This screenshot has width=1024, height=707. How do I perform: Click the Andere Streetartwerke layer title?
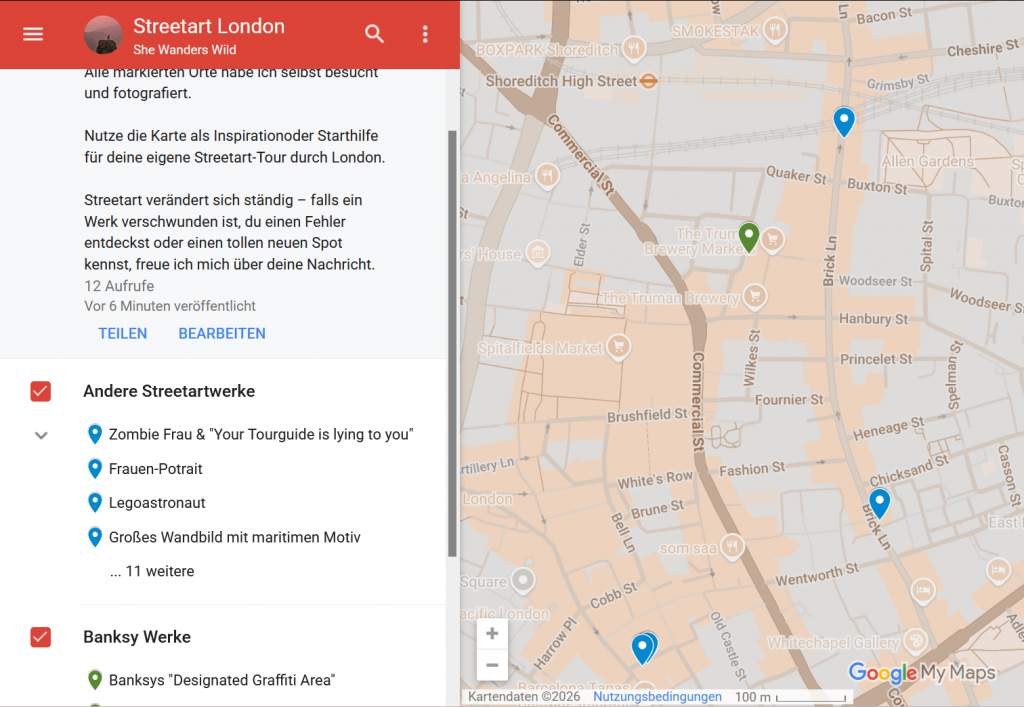(169, 391)
